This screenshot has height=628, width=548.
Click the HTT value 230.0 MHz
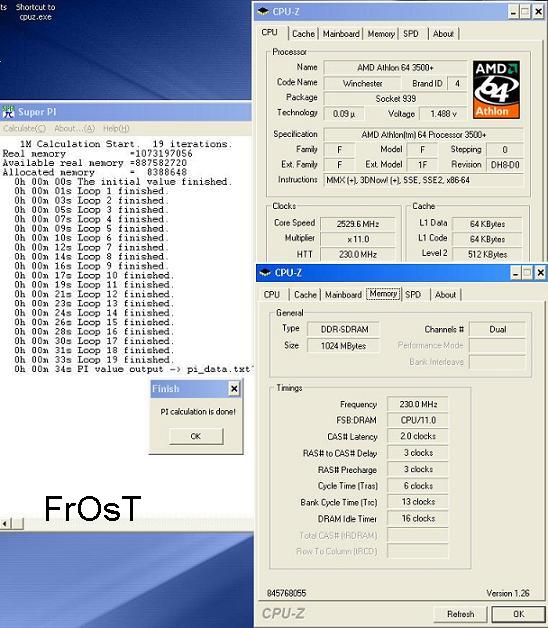(358, 254)
